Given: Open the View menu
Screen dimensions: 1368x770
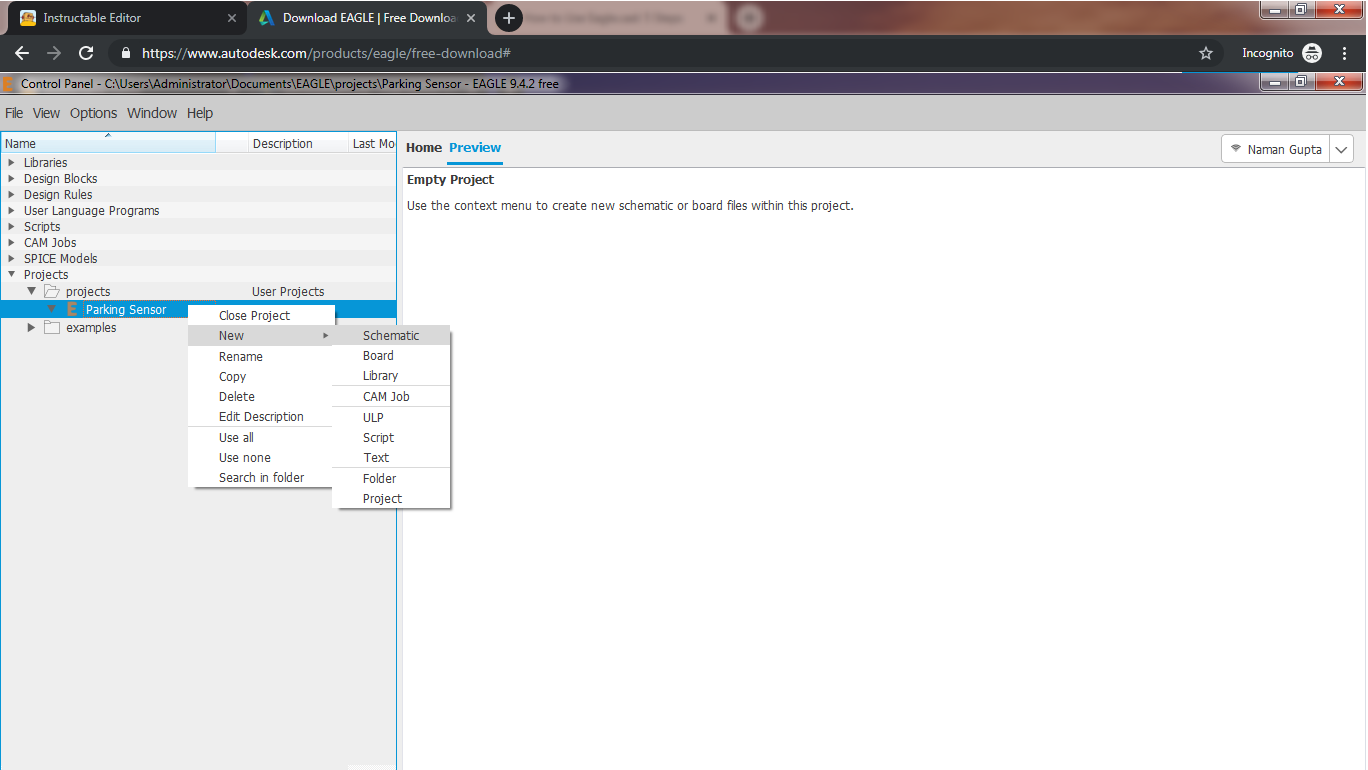Looking at the screenshot, I should coord(46,113).
